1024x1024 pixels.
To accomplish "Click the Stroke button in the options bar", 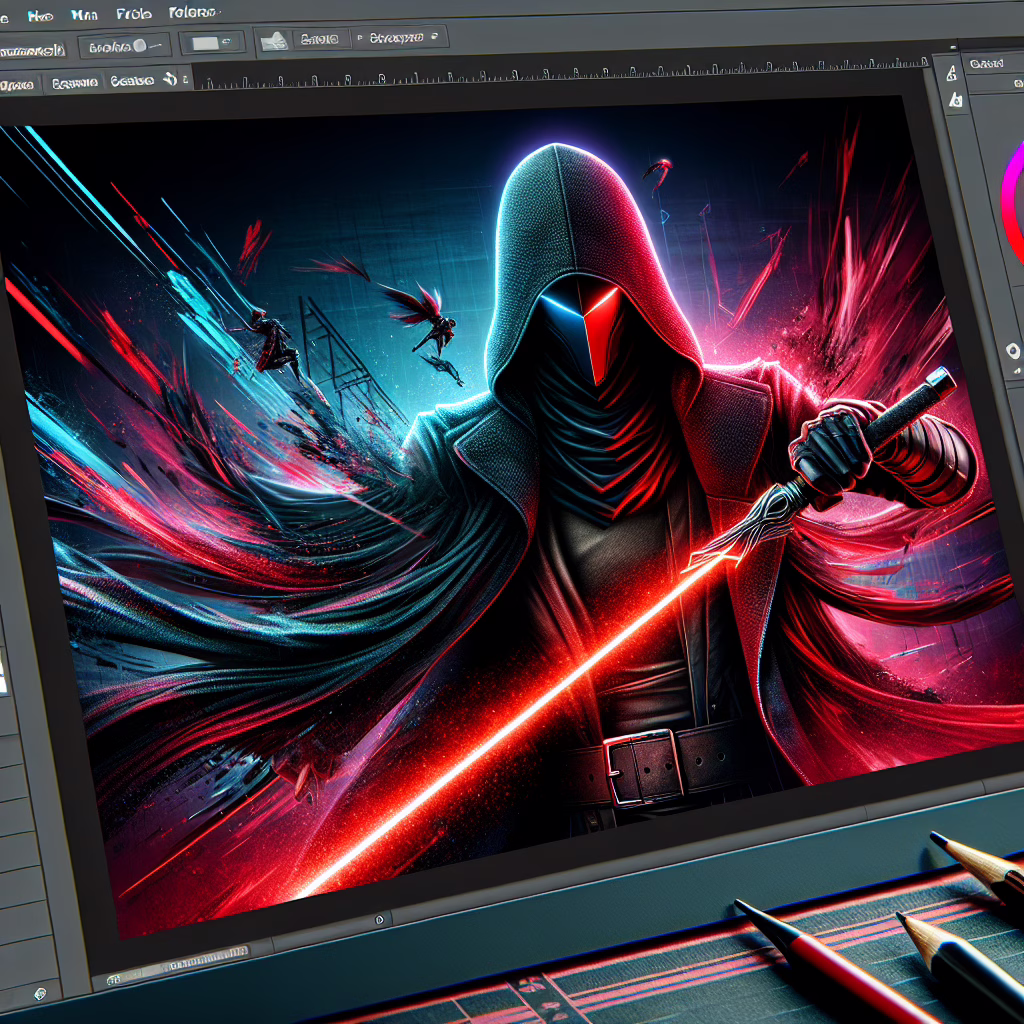I will [322, 39].
